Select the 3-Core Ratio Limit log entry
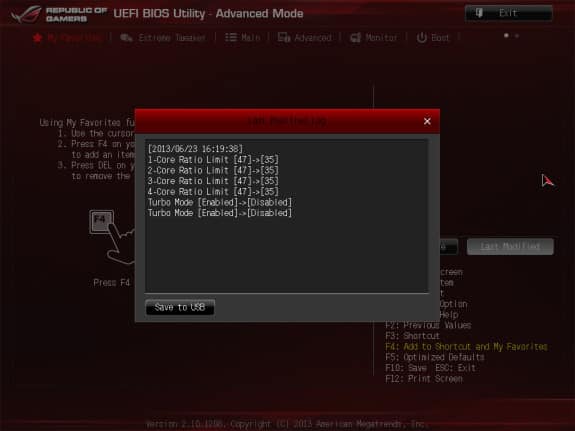 coord(213,181)
